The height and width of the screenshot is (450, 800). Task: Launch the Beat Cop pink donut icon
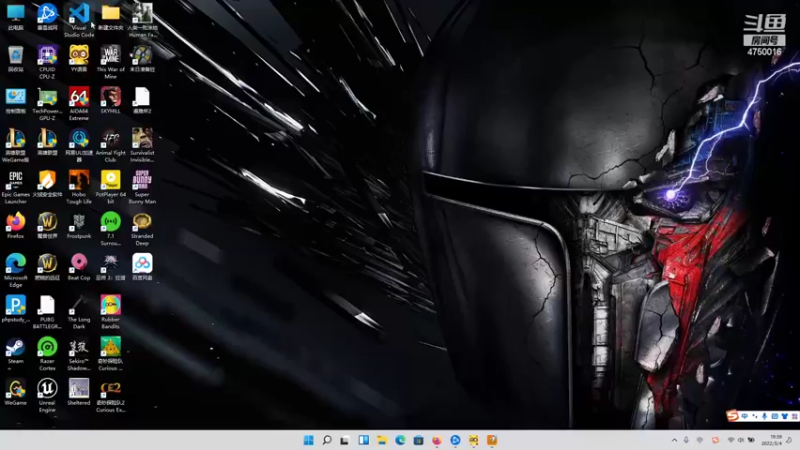(x=79, y=267)
